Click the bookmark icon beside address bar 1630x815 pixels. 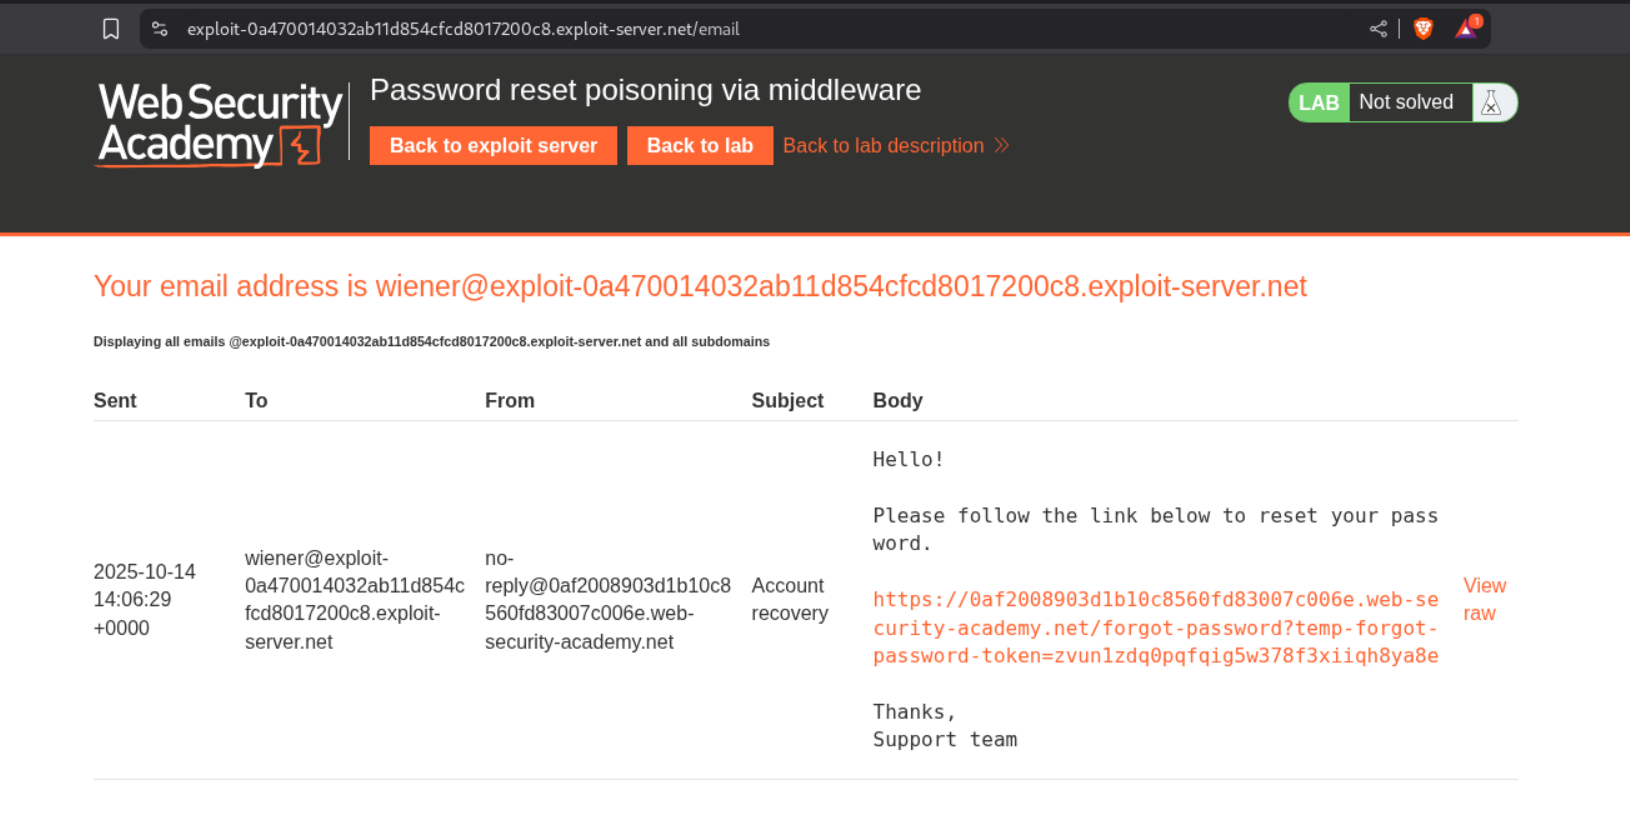tap(111, 29)
